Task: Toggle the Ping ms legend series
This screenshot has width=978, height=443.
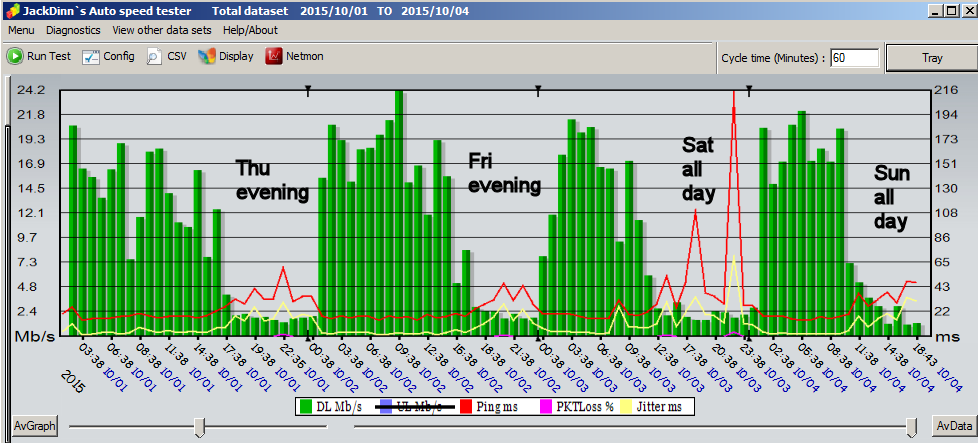Action: [x=465, y=406]
